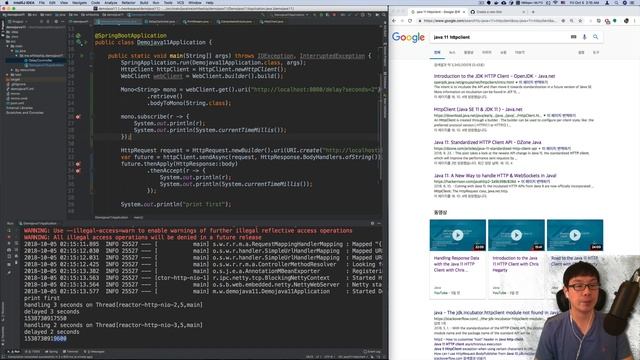The height and width of the screenshot is (360, 640).
Task: Play the Handling Response Data video thumbnail
Action: click(x=458, y=235)
